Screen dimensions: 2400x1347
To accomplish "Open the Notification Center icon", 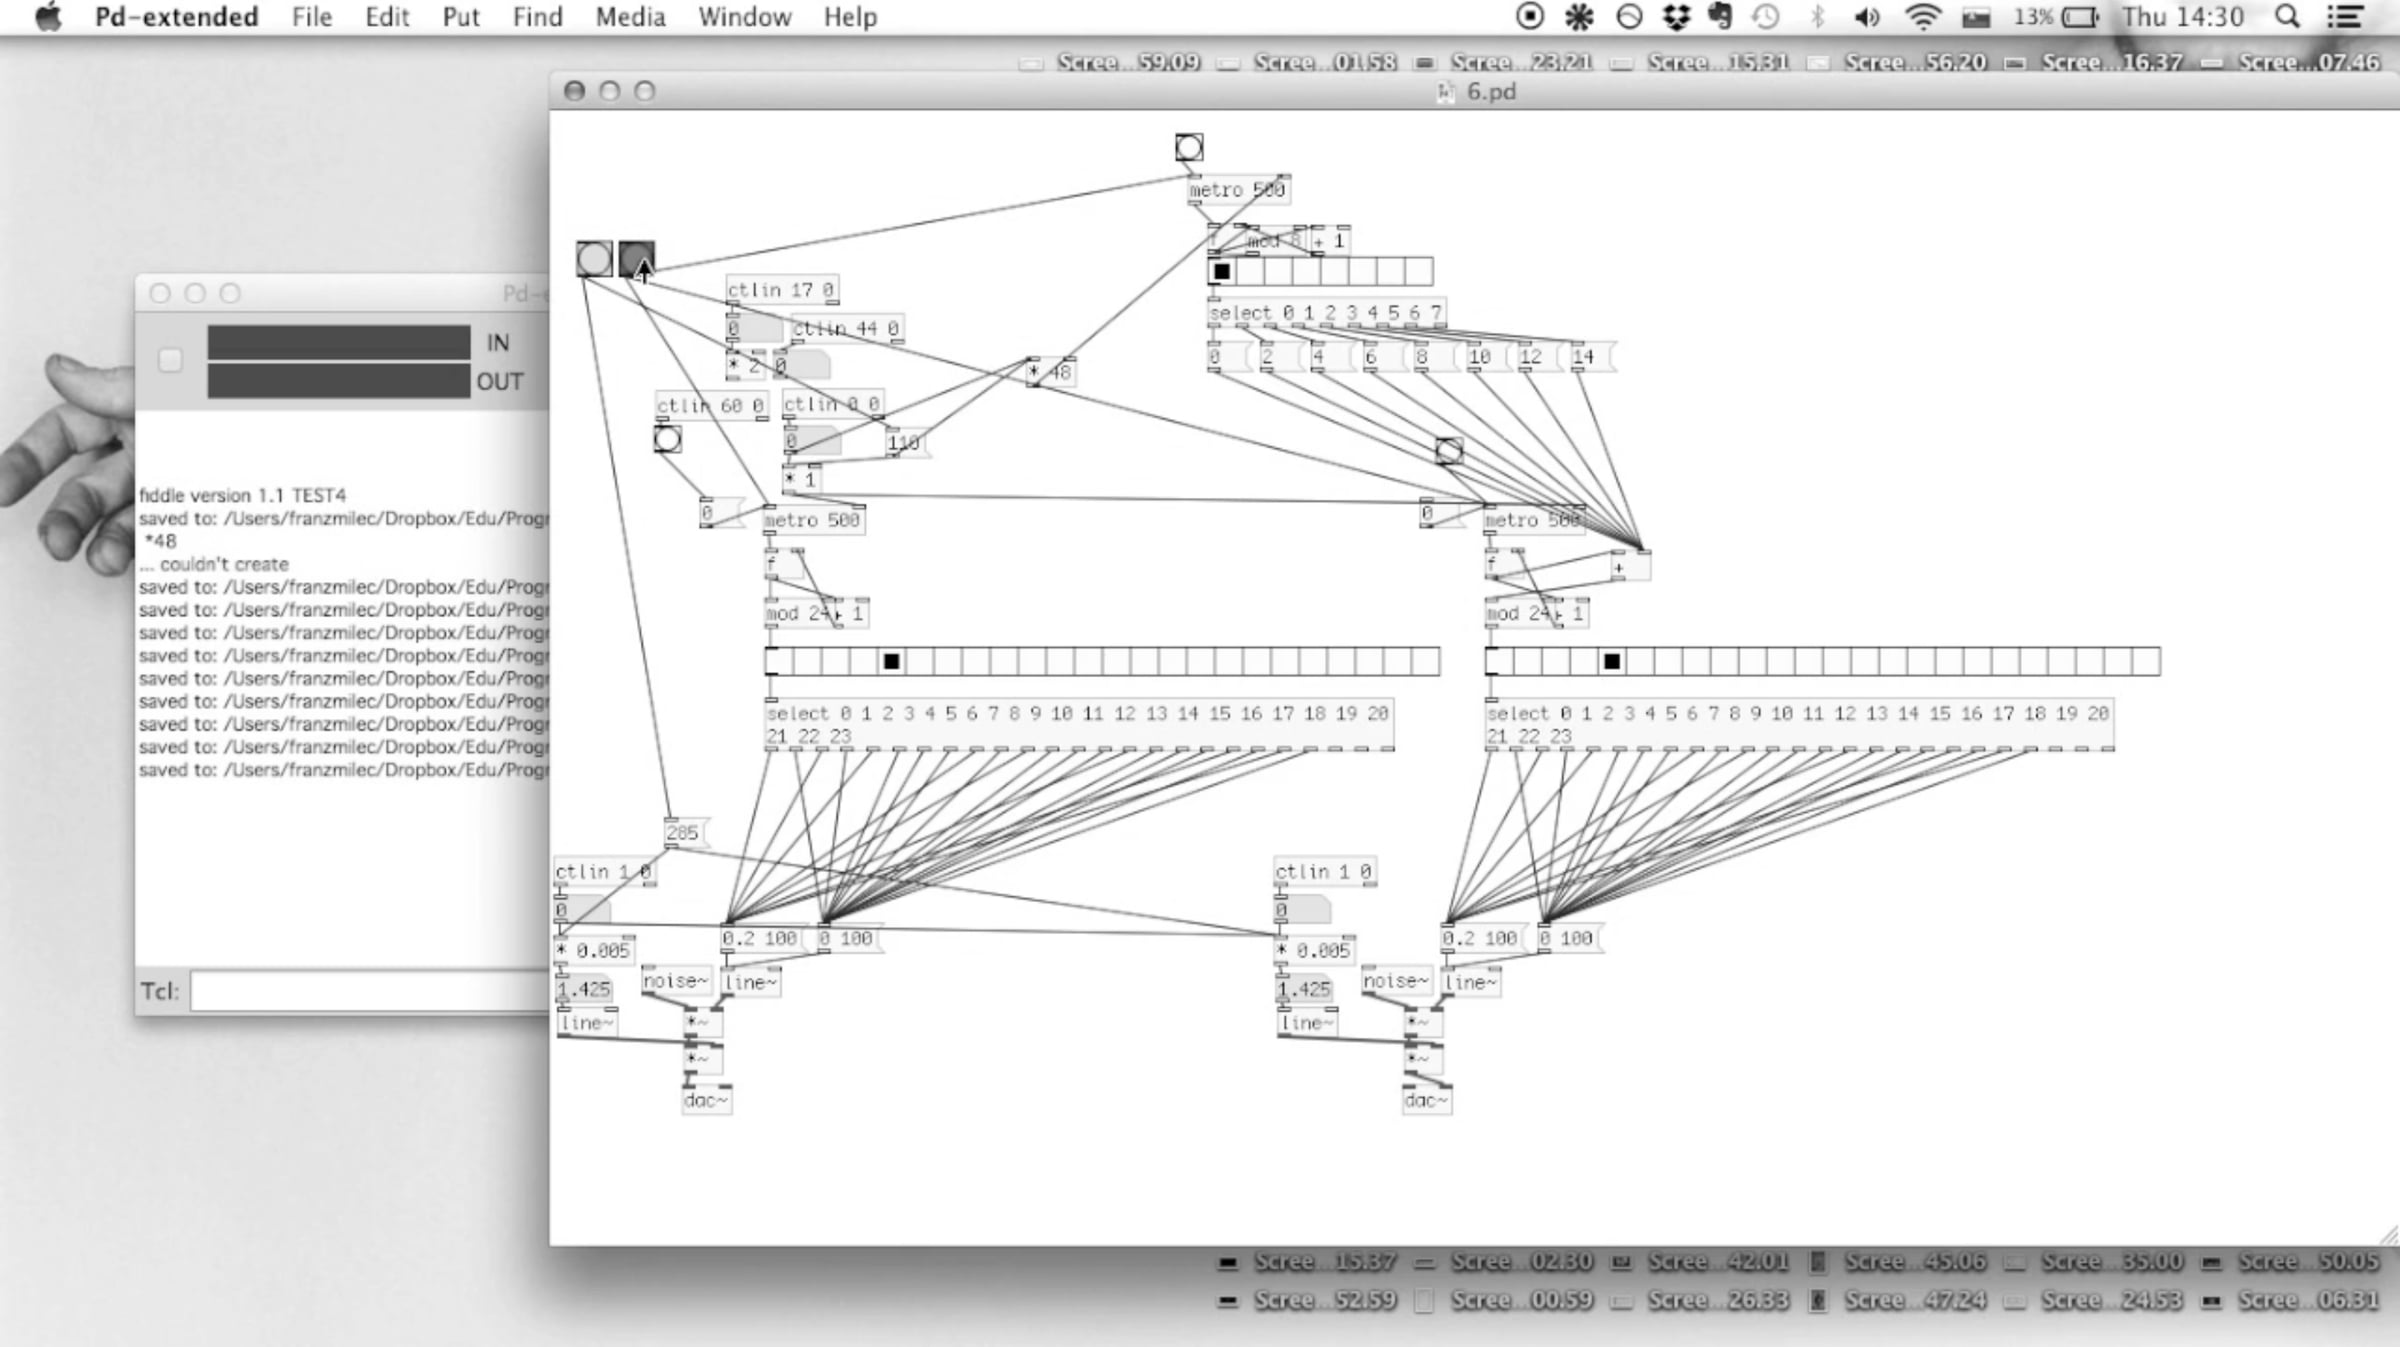I will (2345, 17).
